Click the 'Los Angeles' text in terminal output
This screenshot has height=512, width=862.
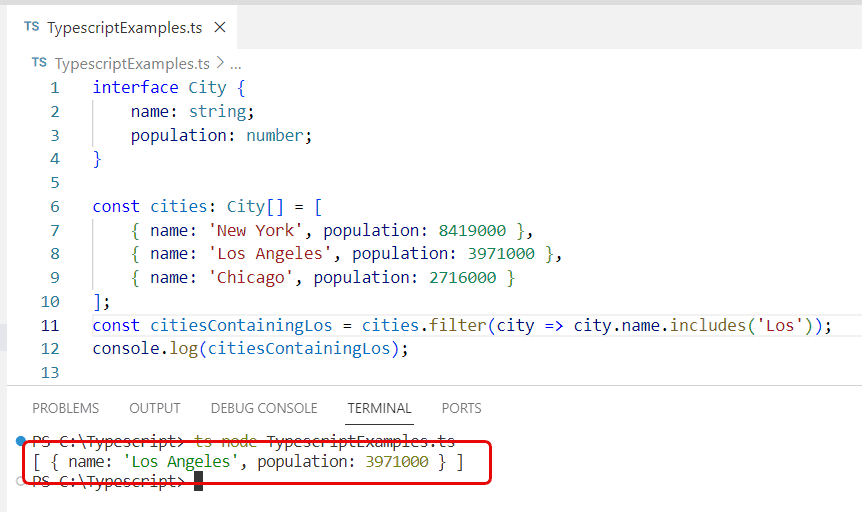coord(181,461)
